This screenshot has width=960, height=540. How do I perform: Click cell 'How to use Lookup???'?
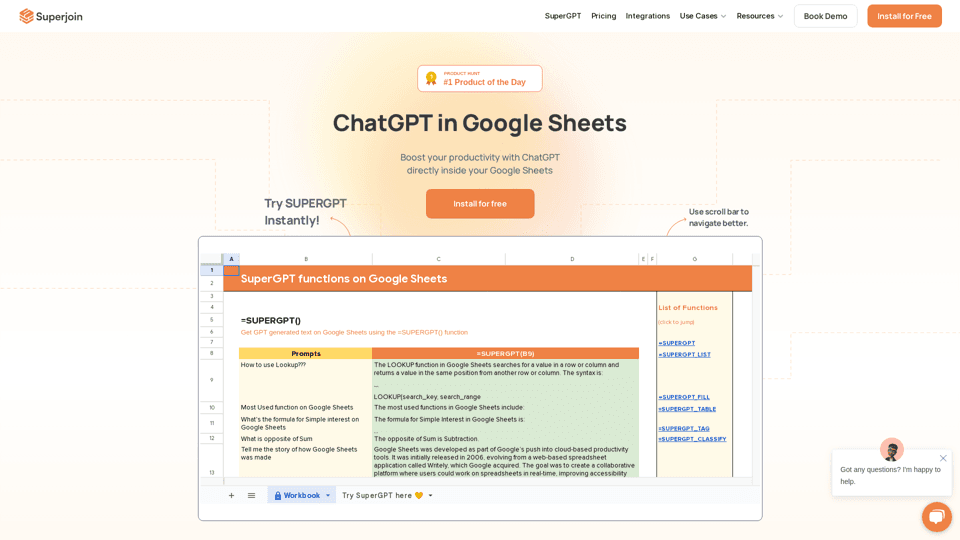pos(306,380)
